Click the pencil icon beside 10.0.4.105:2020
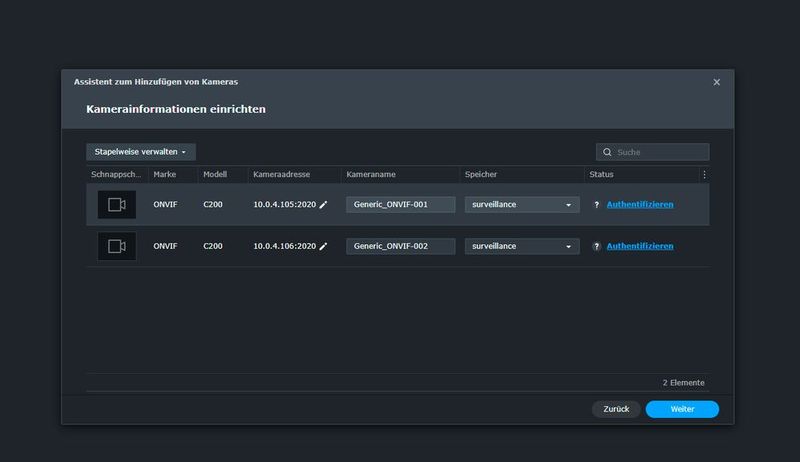The image size is (800, 462). tap(323, 204)
